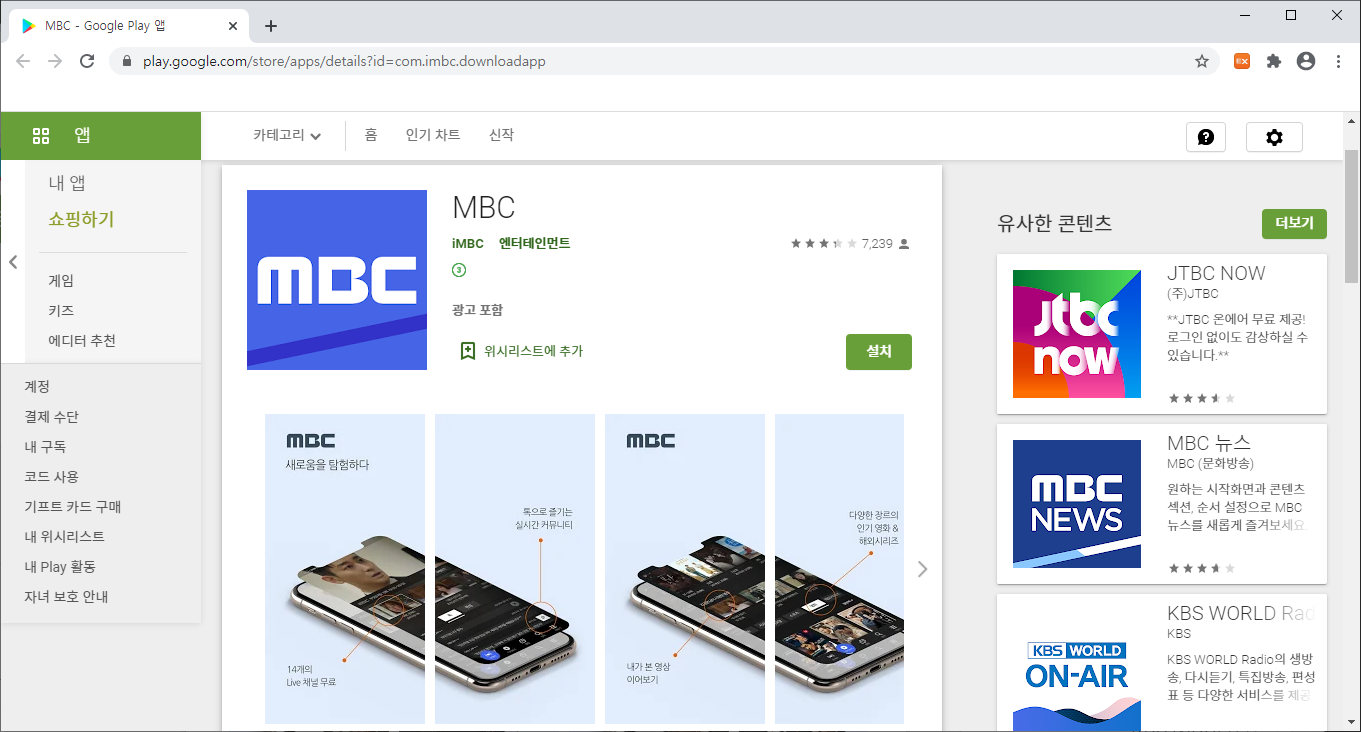Select 내 앱 in sidebar
Screen dimensions: 1361x732
[x=67, y=183]
